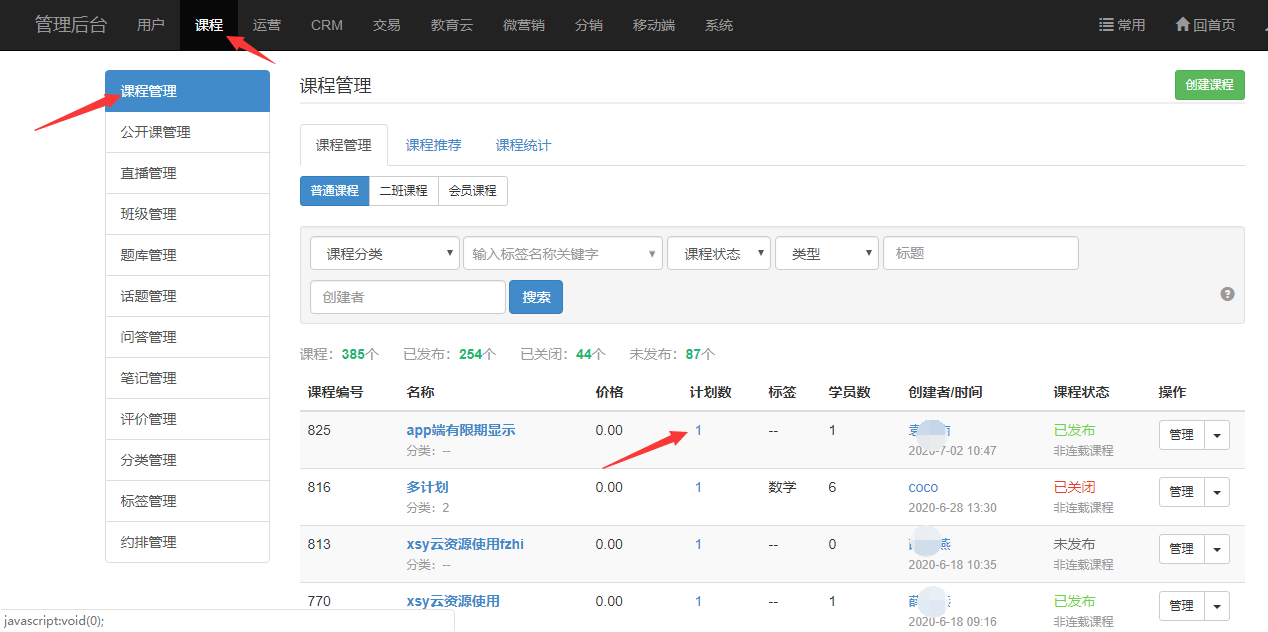Viewport: 1268px width, 632px height.
Task: Open course link app端有限期显示
Action: tap(460, 430)
